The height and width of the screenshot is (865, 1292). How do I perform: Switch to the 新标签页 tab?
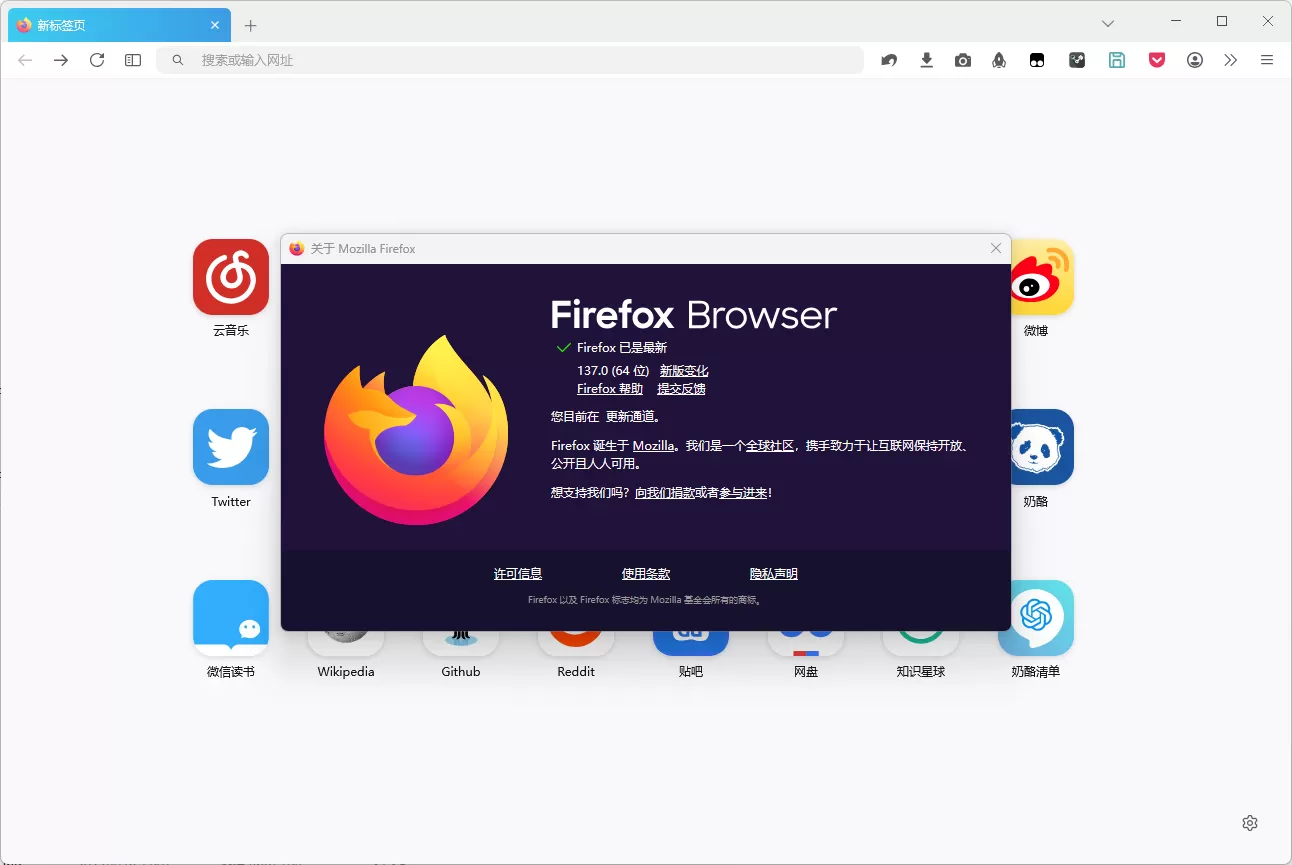[x=110, y=24]
